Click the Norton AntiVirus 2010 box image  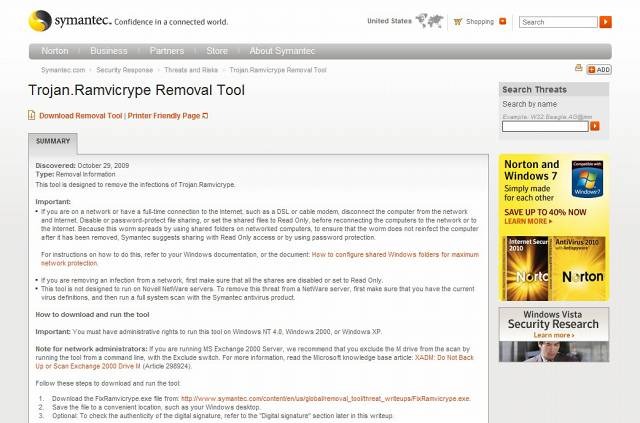pos(579,268)
